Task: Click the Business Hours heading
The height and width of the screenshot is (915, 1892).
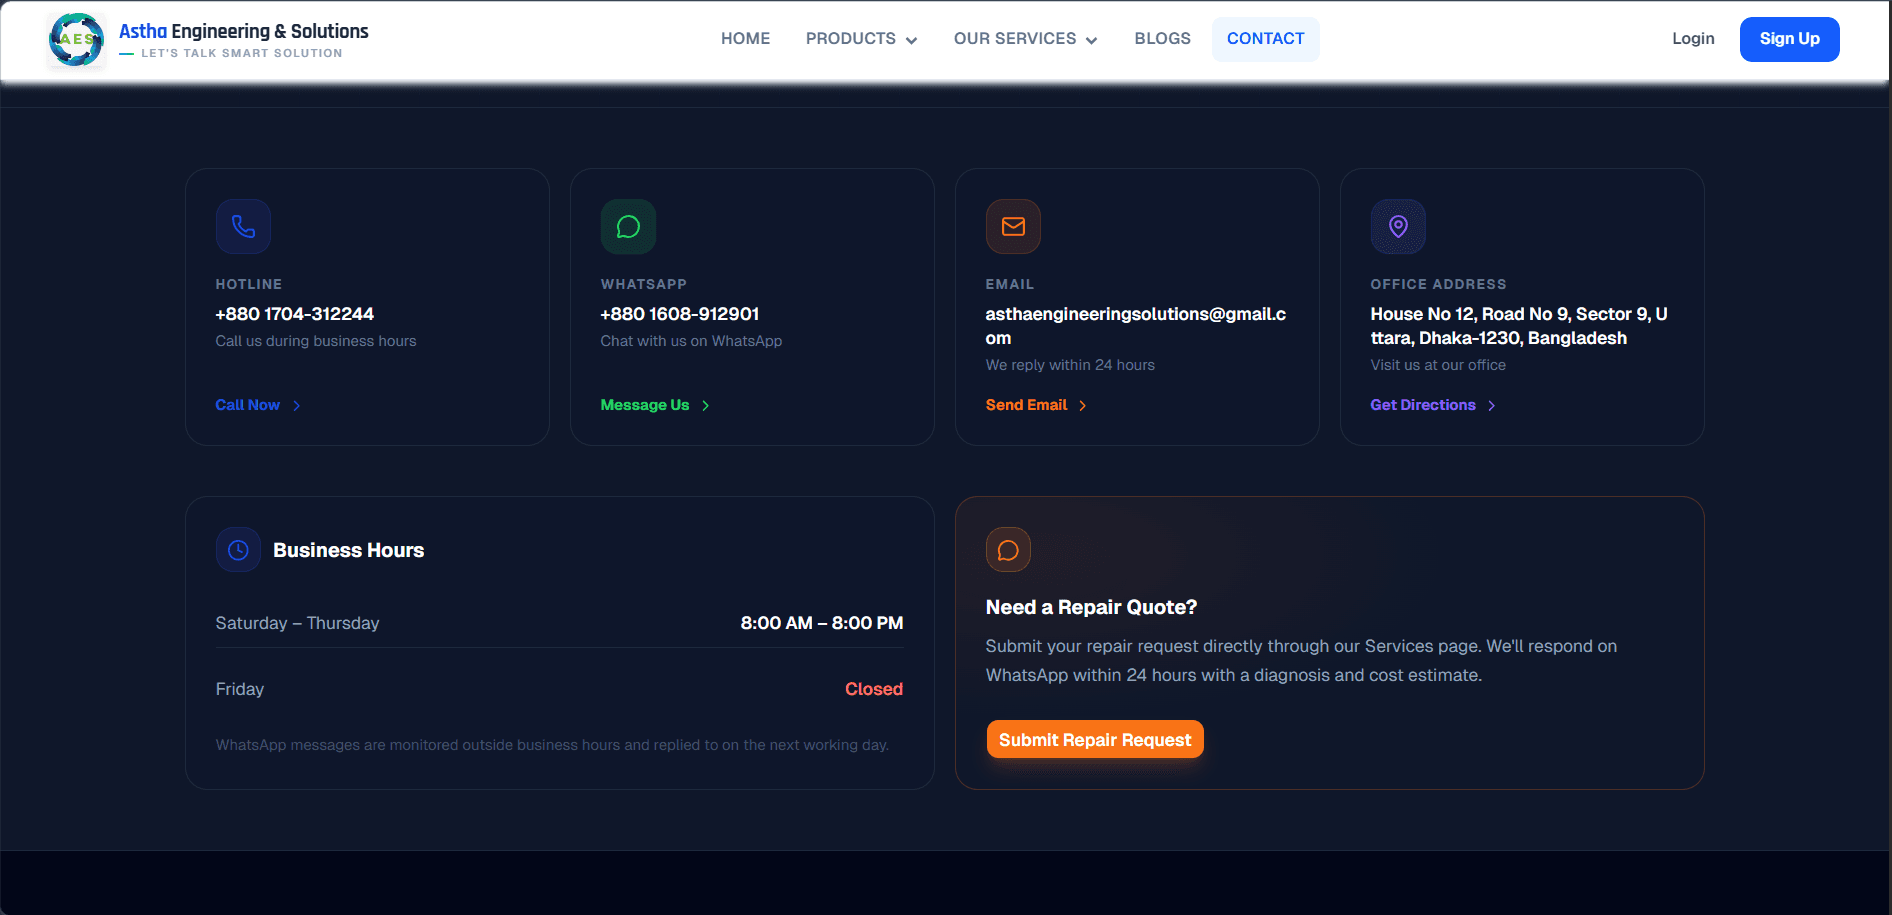Action: click(348, 550)
